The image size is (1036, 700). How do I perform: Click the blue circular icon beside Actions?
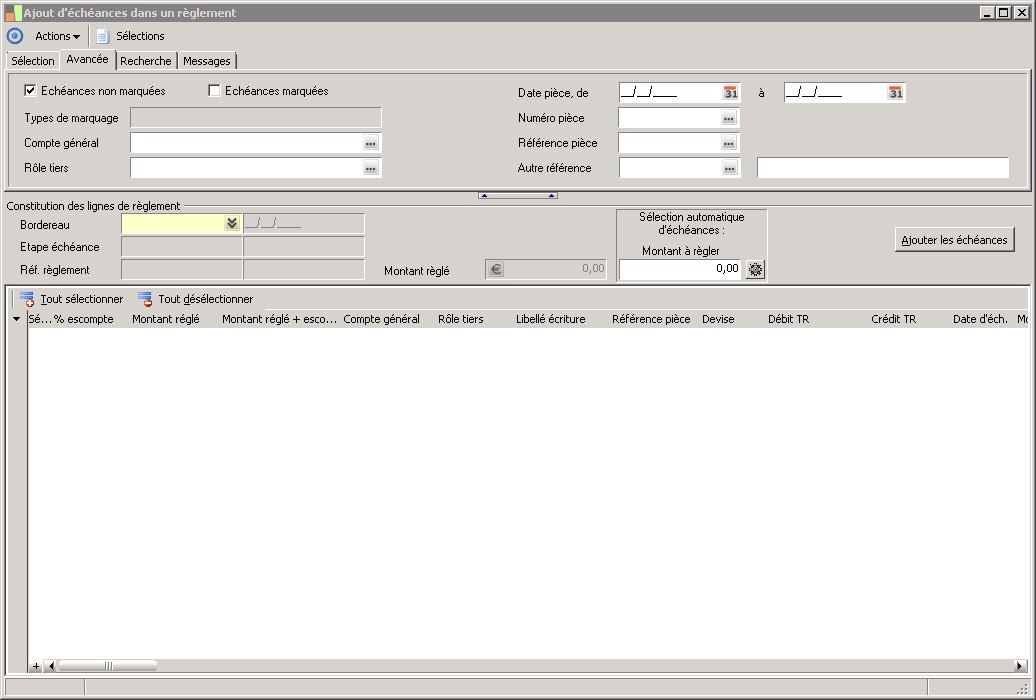[x=15, y=36]
